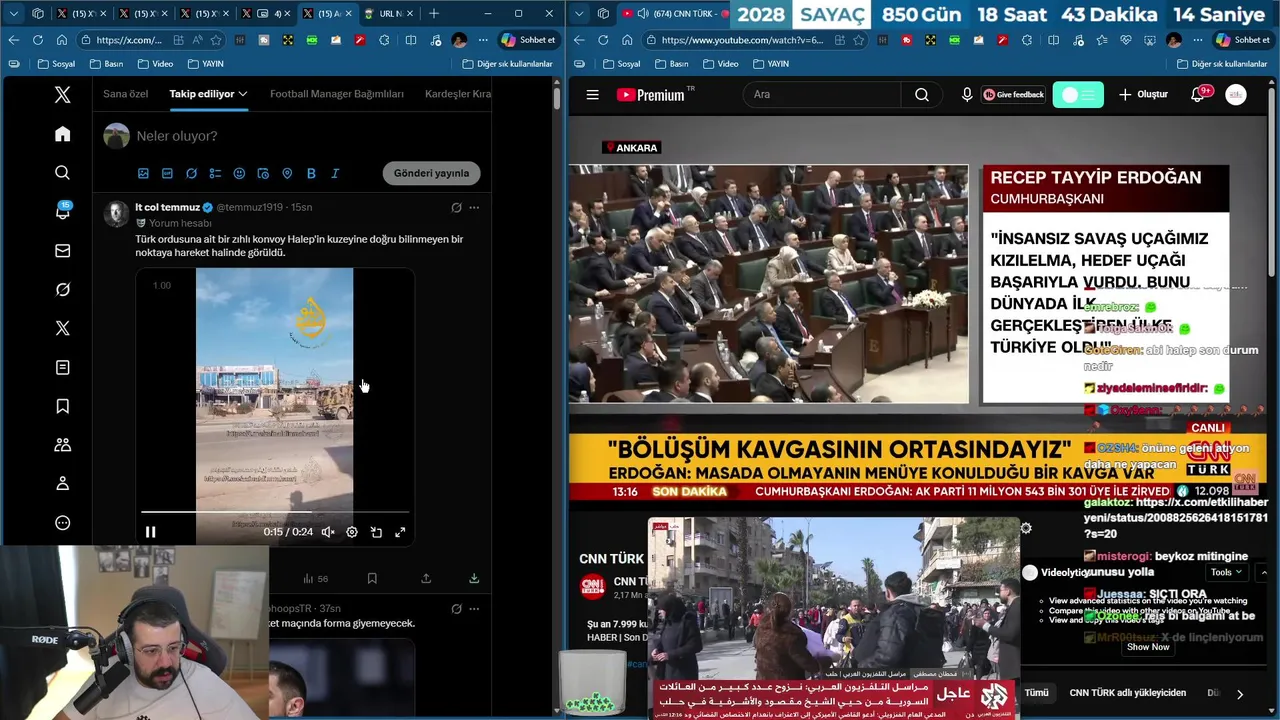Ask Grok about lt col temmuz tweet

pyautogui.click(x=456, y=207)
